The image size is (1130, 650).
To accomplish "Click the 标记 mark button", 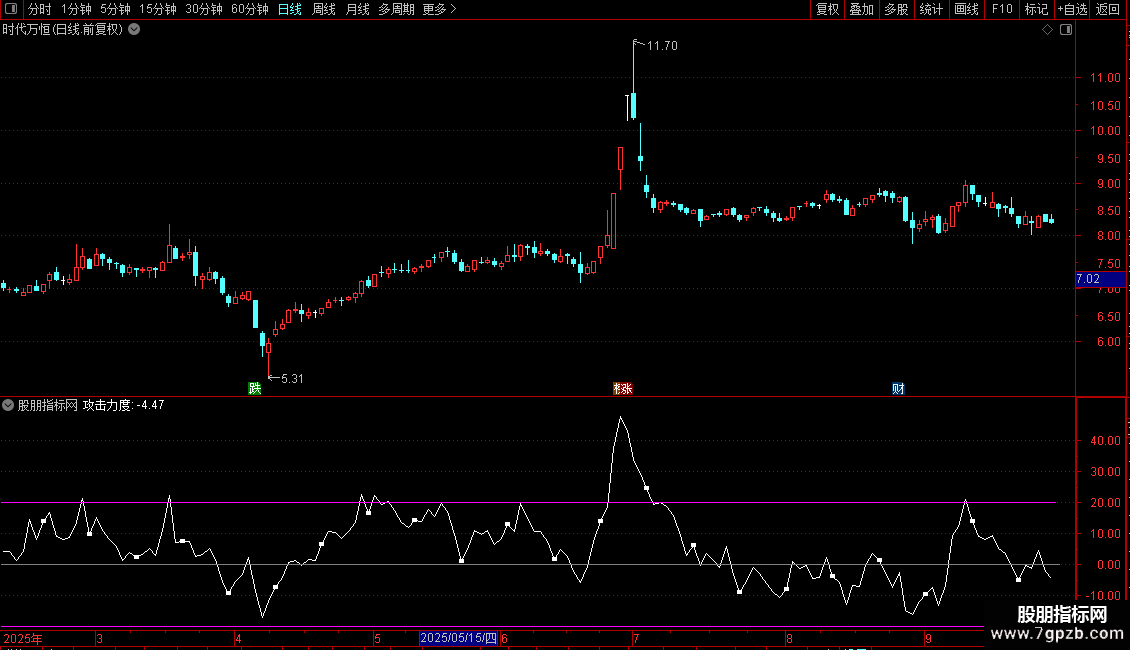I will click(1036, 9).
